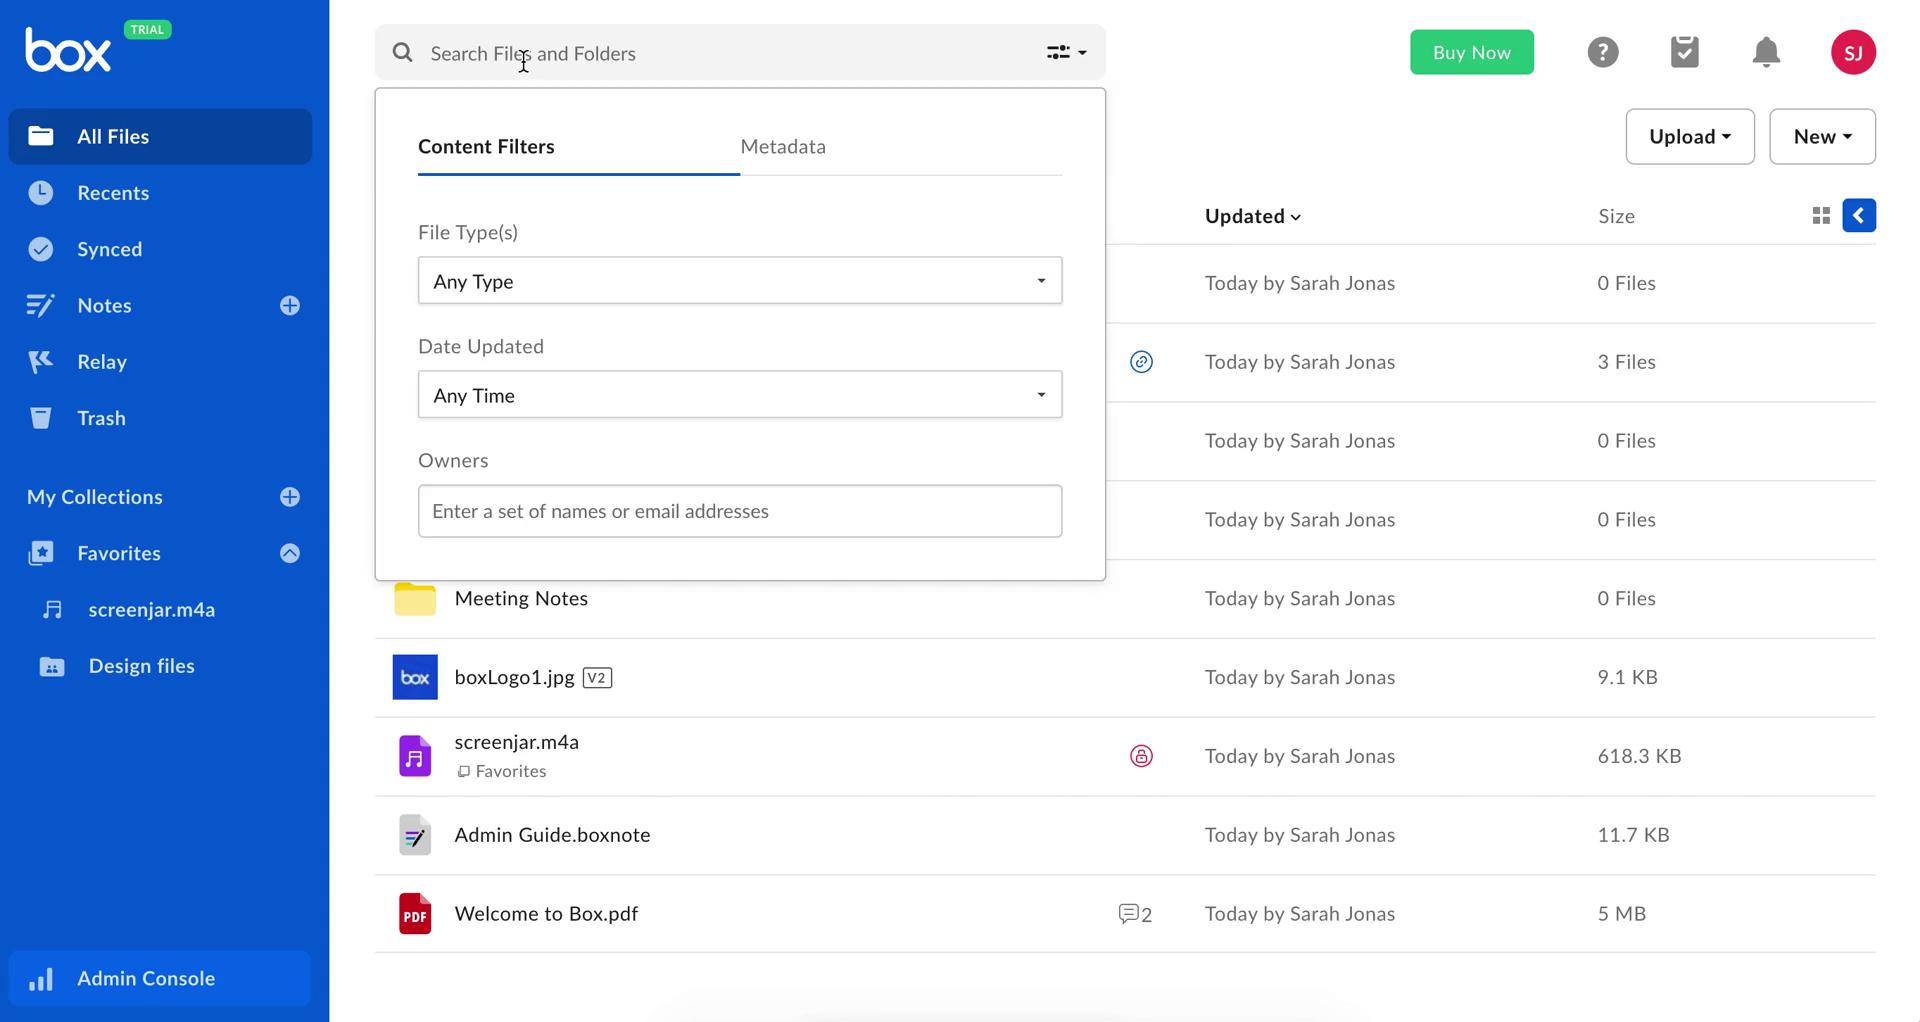Click the Trash bin icon
Screen dimensions: 1920x1022
[41, 418]
